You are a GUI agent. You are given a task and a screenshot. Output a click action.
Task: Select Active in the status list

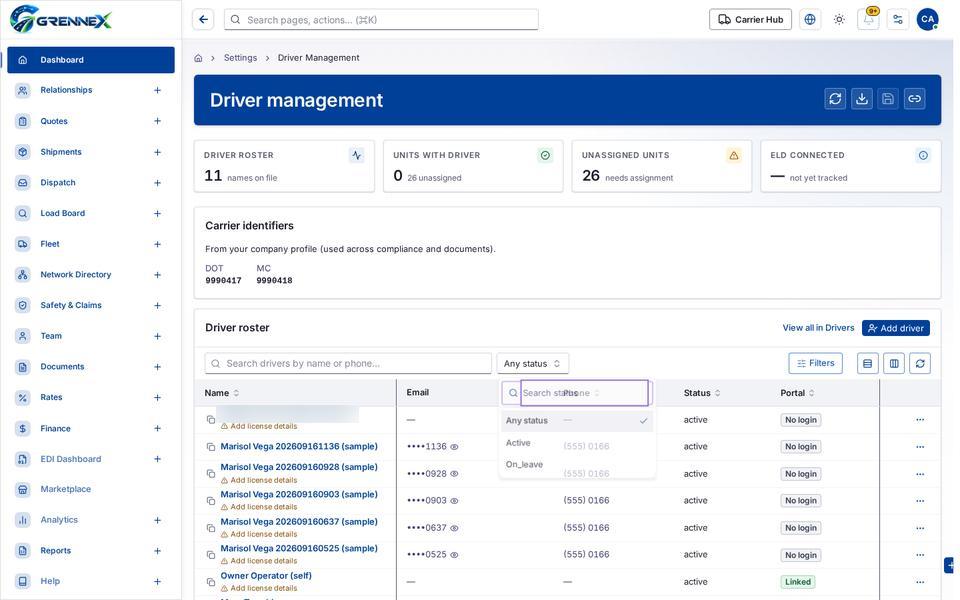pos(577,443)
